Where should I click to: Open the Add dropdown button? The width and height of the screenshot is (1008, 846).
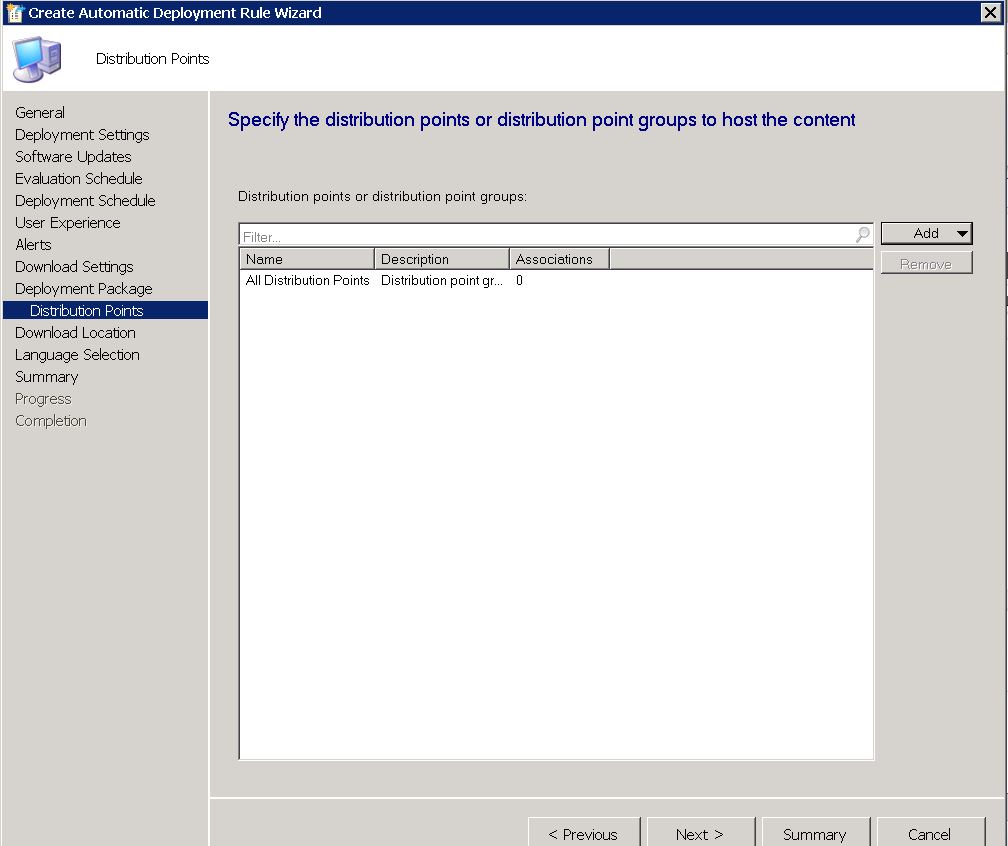926,233
